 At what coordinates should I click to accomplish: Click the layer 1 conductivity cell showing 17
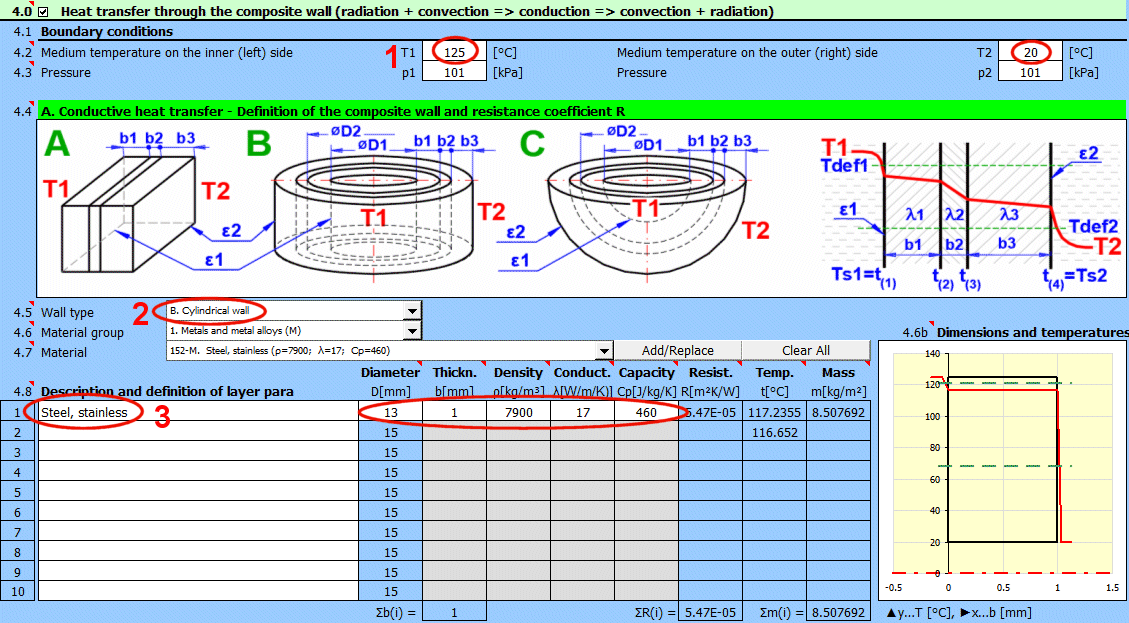pyautogui.click(x=582, y=412)
